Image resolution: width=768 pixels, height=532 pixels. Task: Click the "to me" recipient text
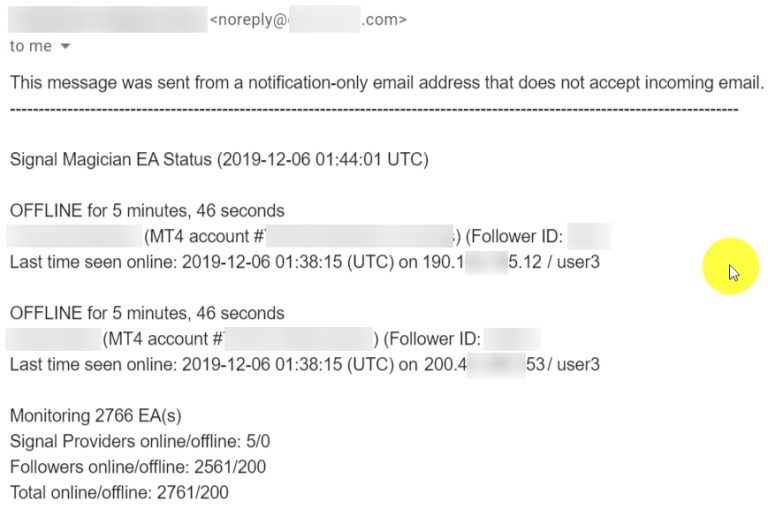pos(29,47)
